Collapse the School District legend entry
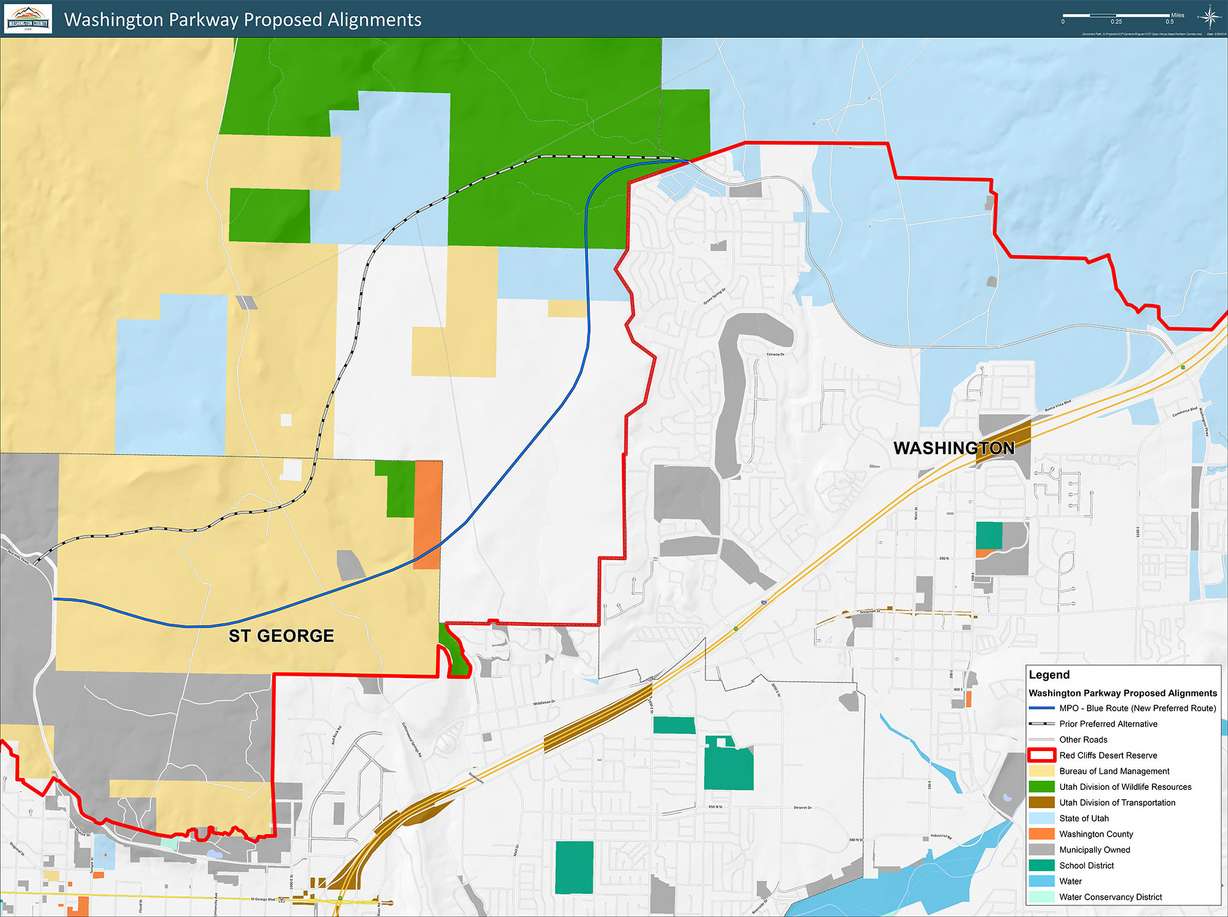Image resolution: width=1228 pixels, height=917 pixels. [x=1041, y=865]
